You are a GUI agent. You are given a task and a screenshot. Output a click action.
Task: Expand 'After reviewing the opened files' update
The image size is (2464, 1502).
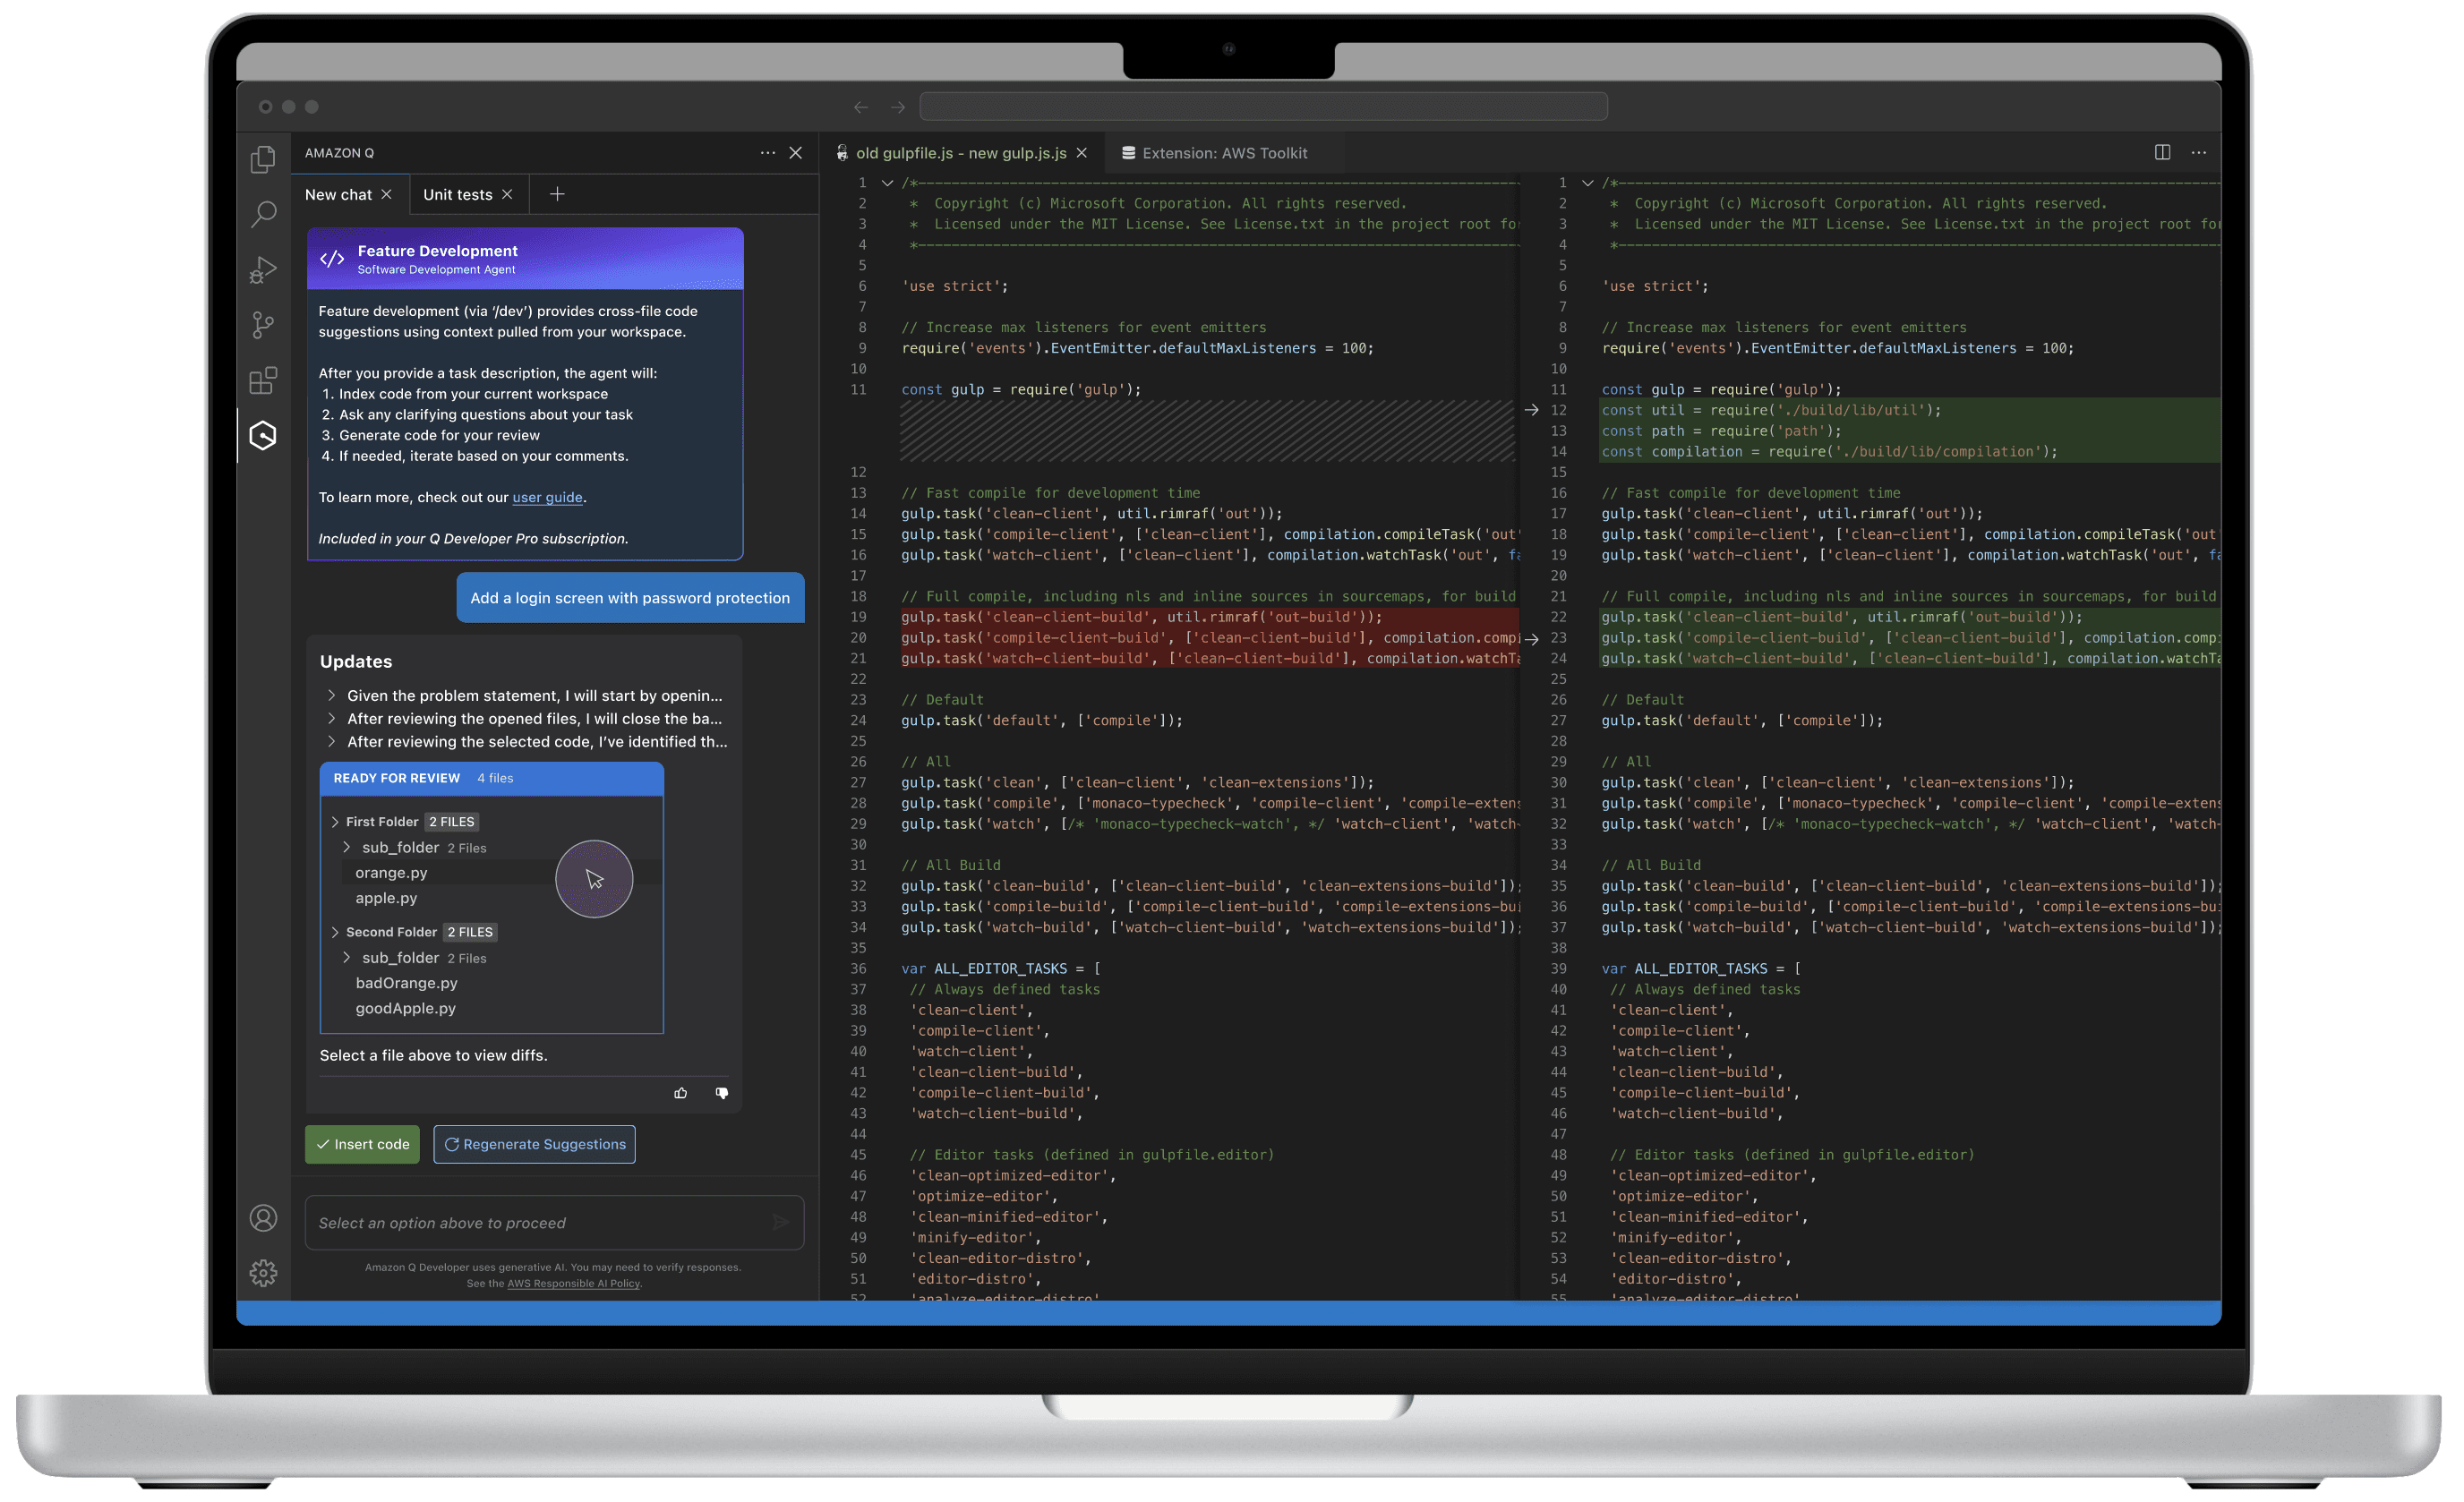tap(331, 718)
